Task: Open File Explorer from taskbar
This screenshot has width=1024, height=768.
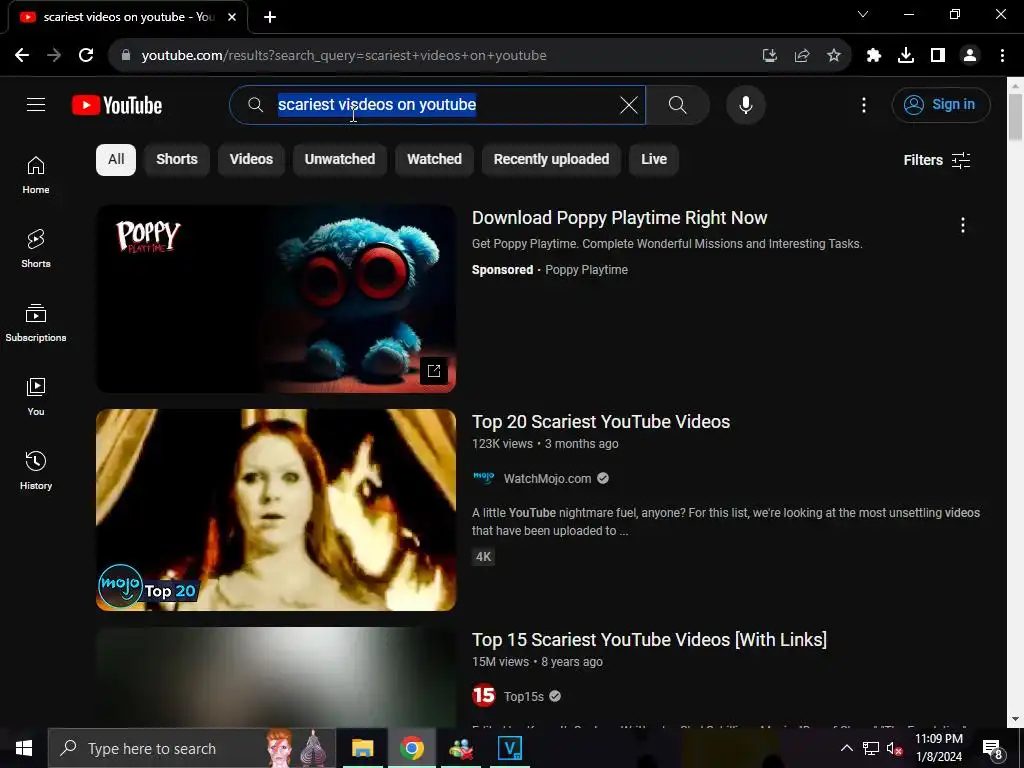Action: (362, 748)
